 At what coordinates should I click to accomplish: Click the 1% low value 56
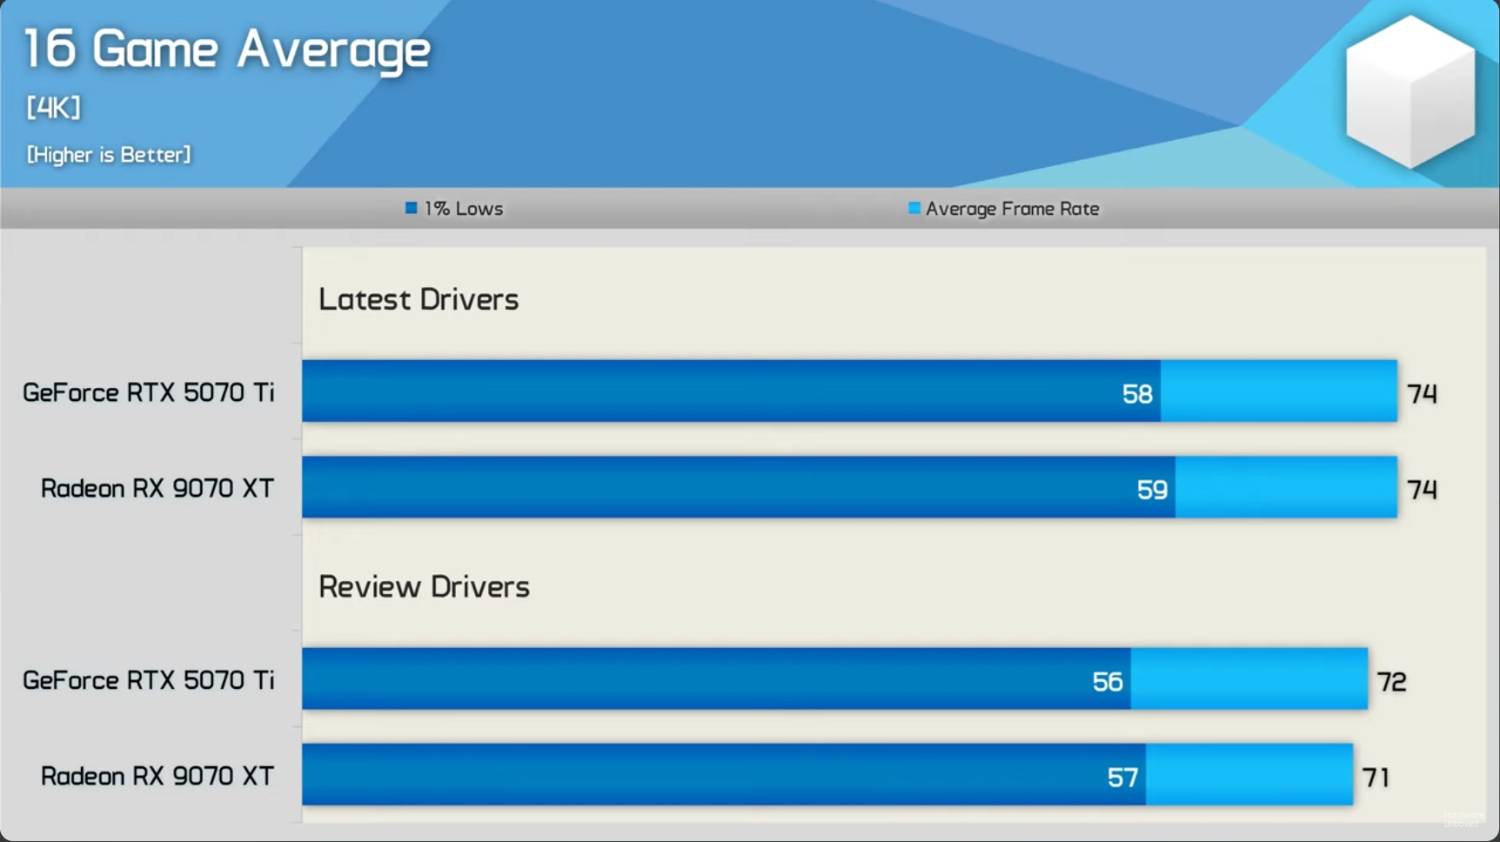pos(1107,682)
